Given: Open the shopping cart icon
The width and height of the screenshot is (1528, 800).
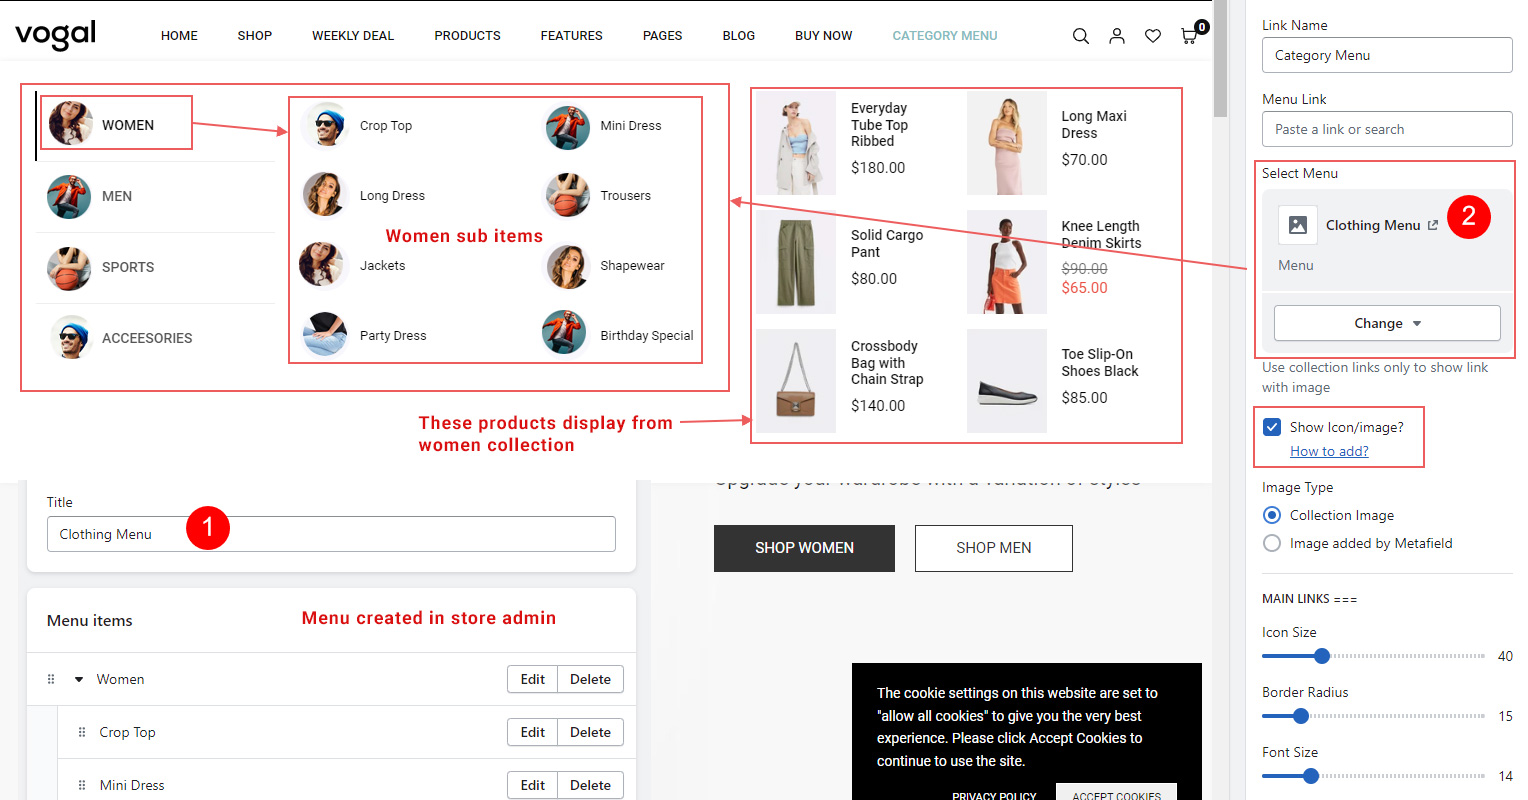Looking at the screenshot, I should (x=1189, y=36).
